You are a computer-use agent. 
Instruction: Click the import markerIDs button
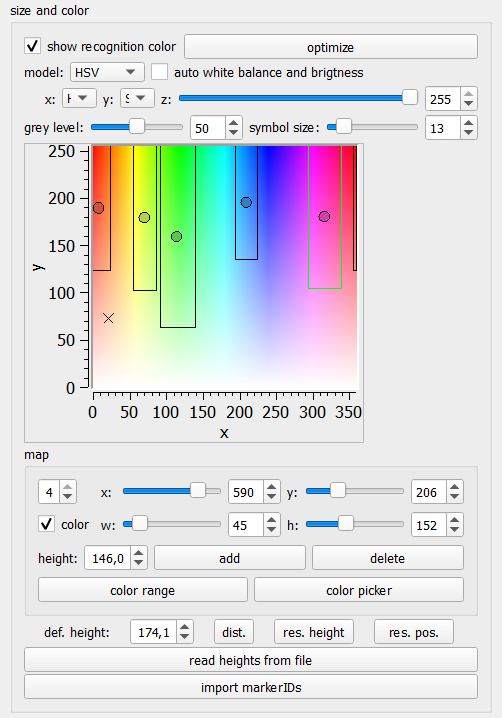coord(251,687)
